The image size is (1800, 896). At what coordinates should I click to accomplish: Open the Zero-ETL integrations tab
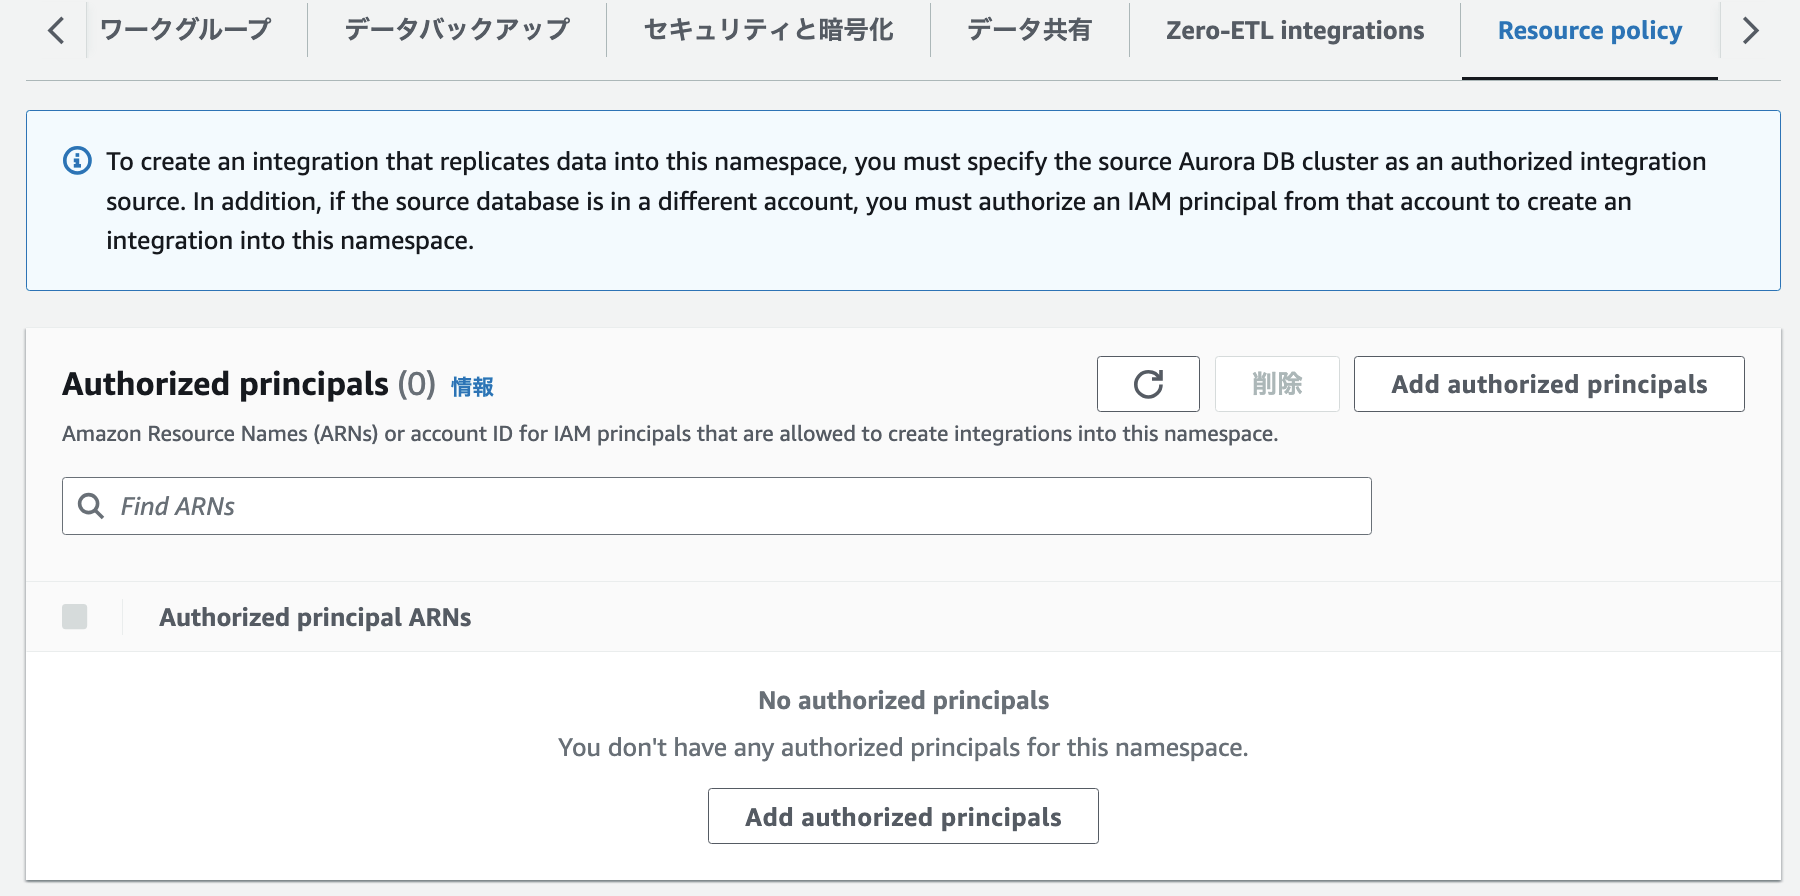click(x=1295, y=30)
